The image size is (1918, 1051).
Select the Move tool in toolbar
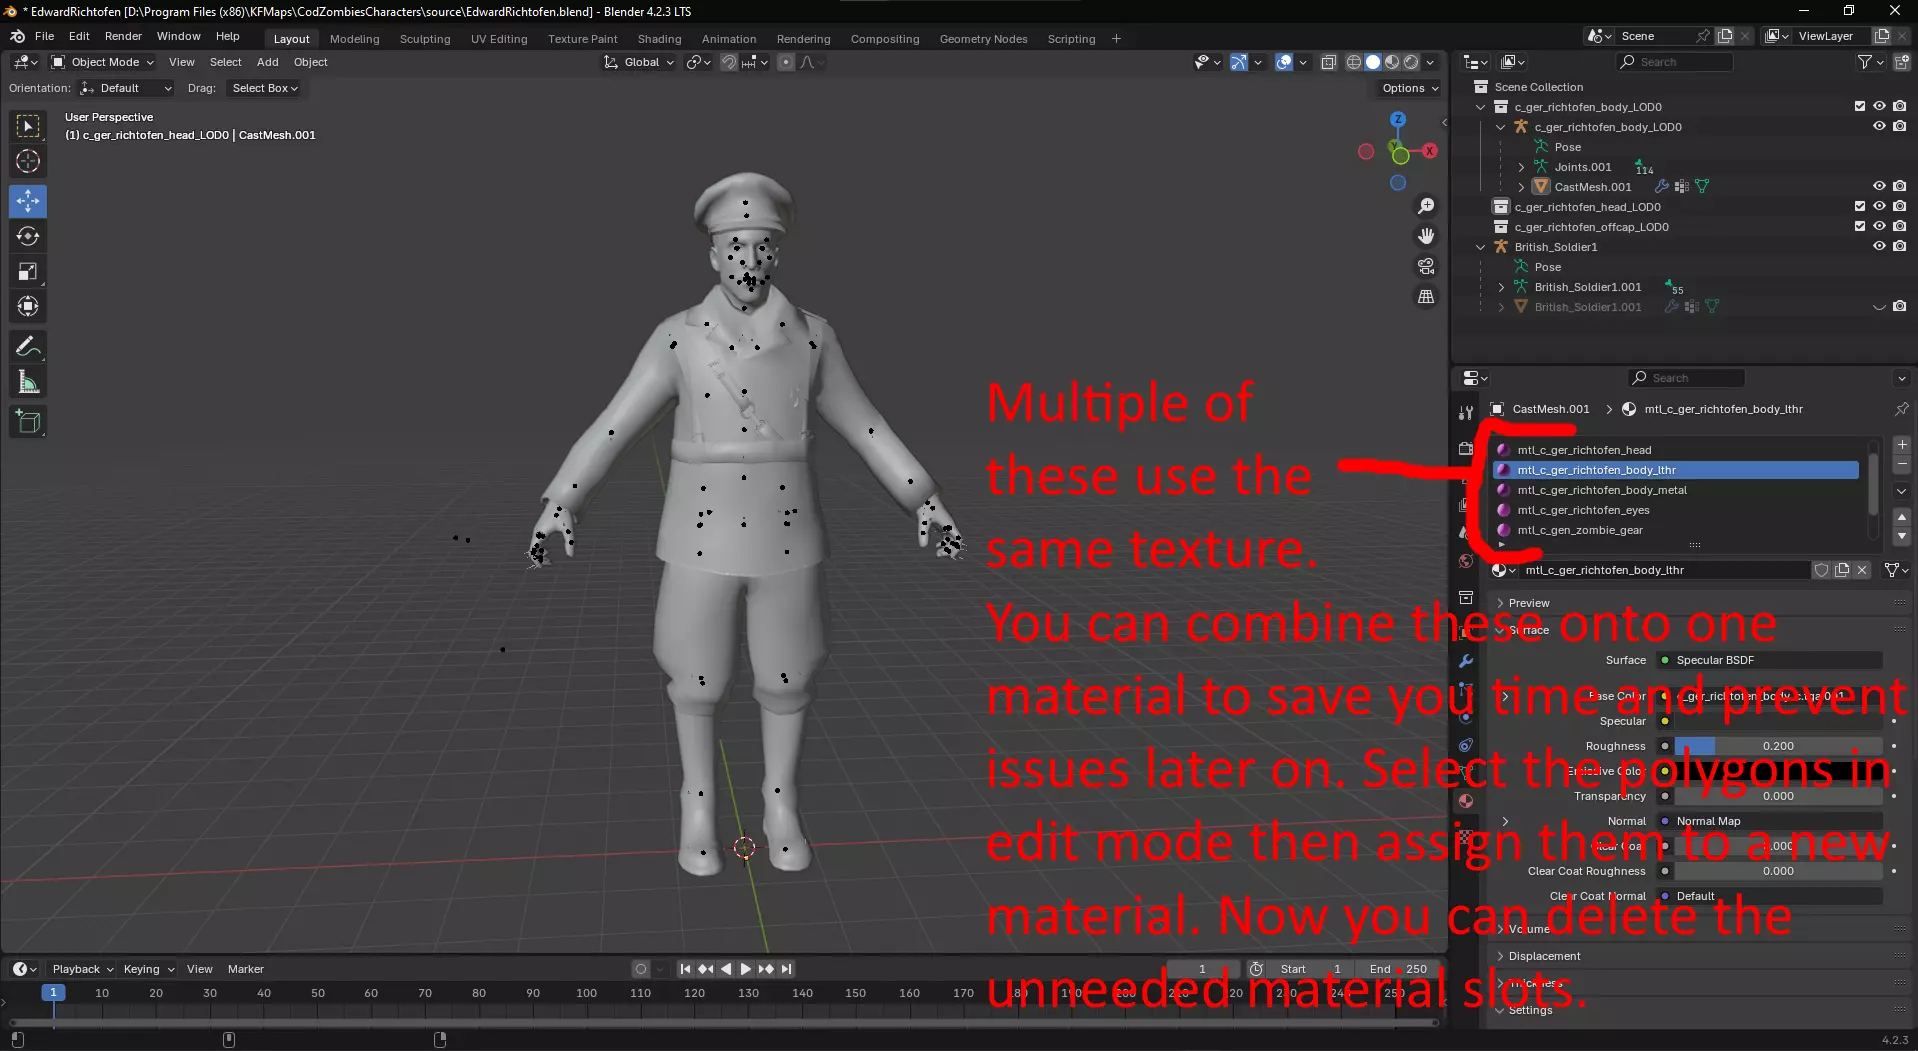[x=28, y=201]
